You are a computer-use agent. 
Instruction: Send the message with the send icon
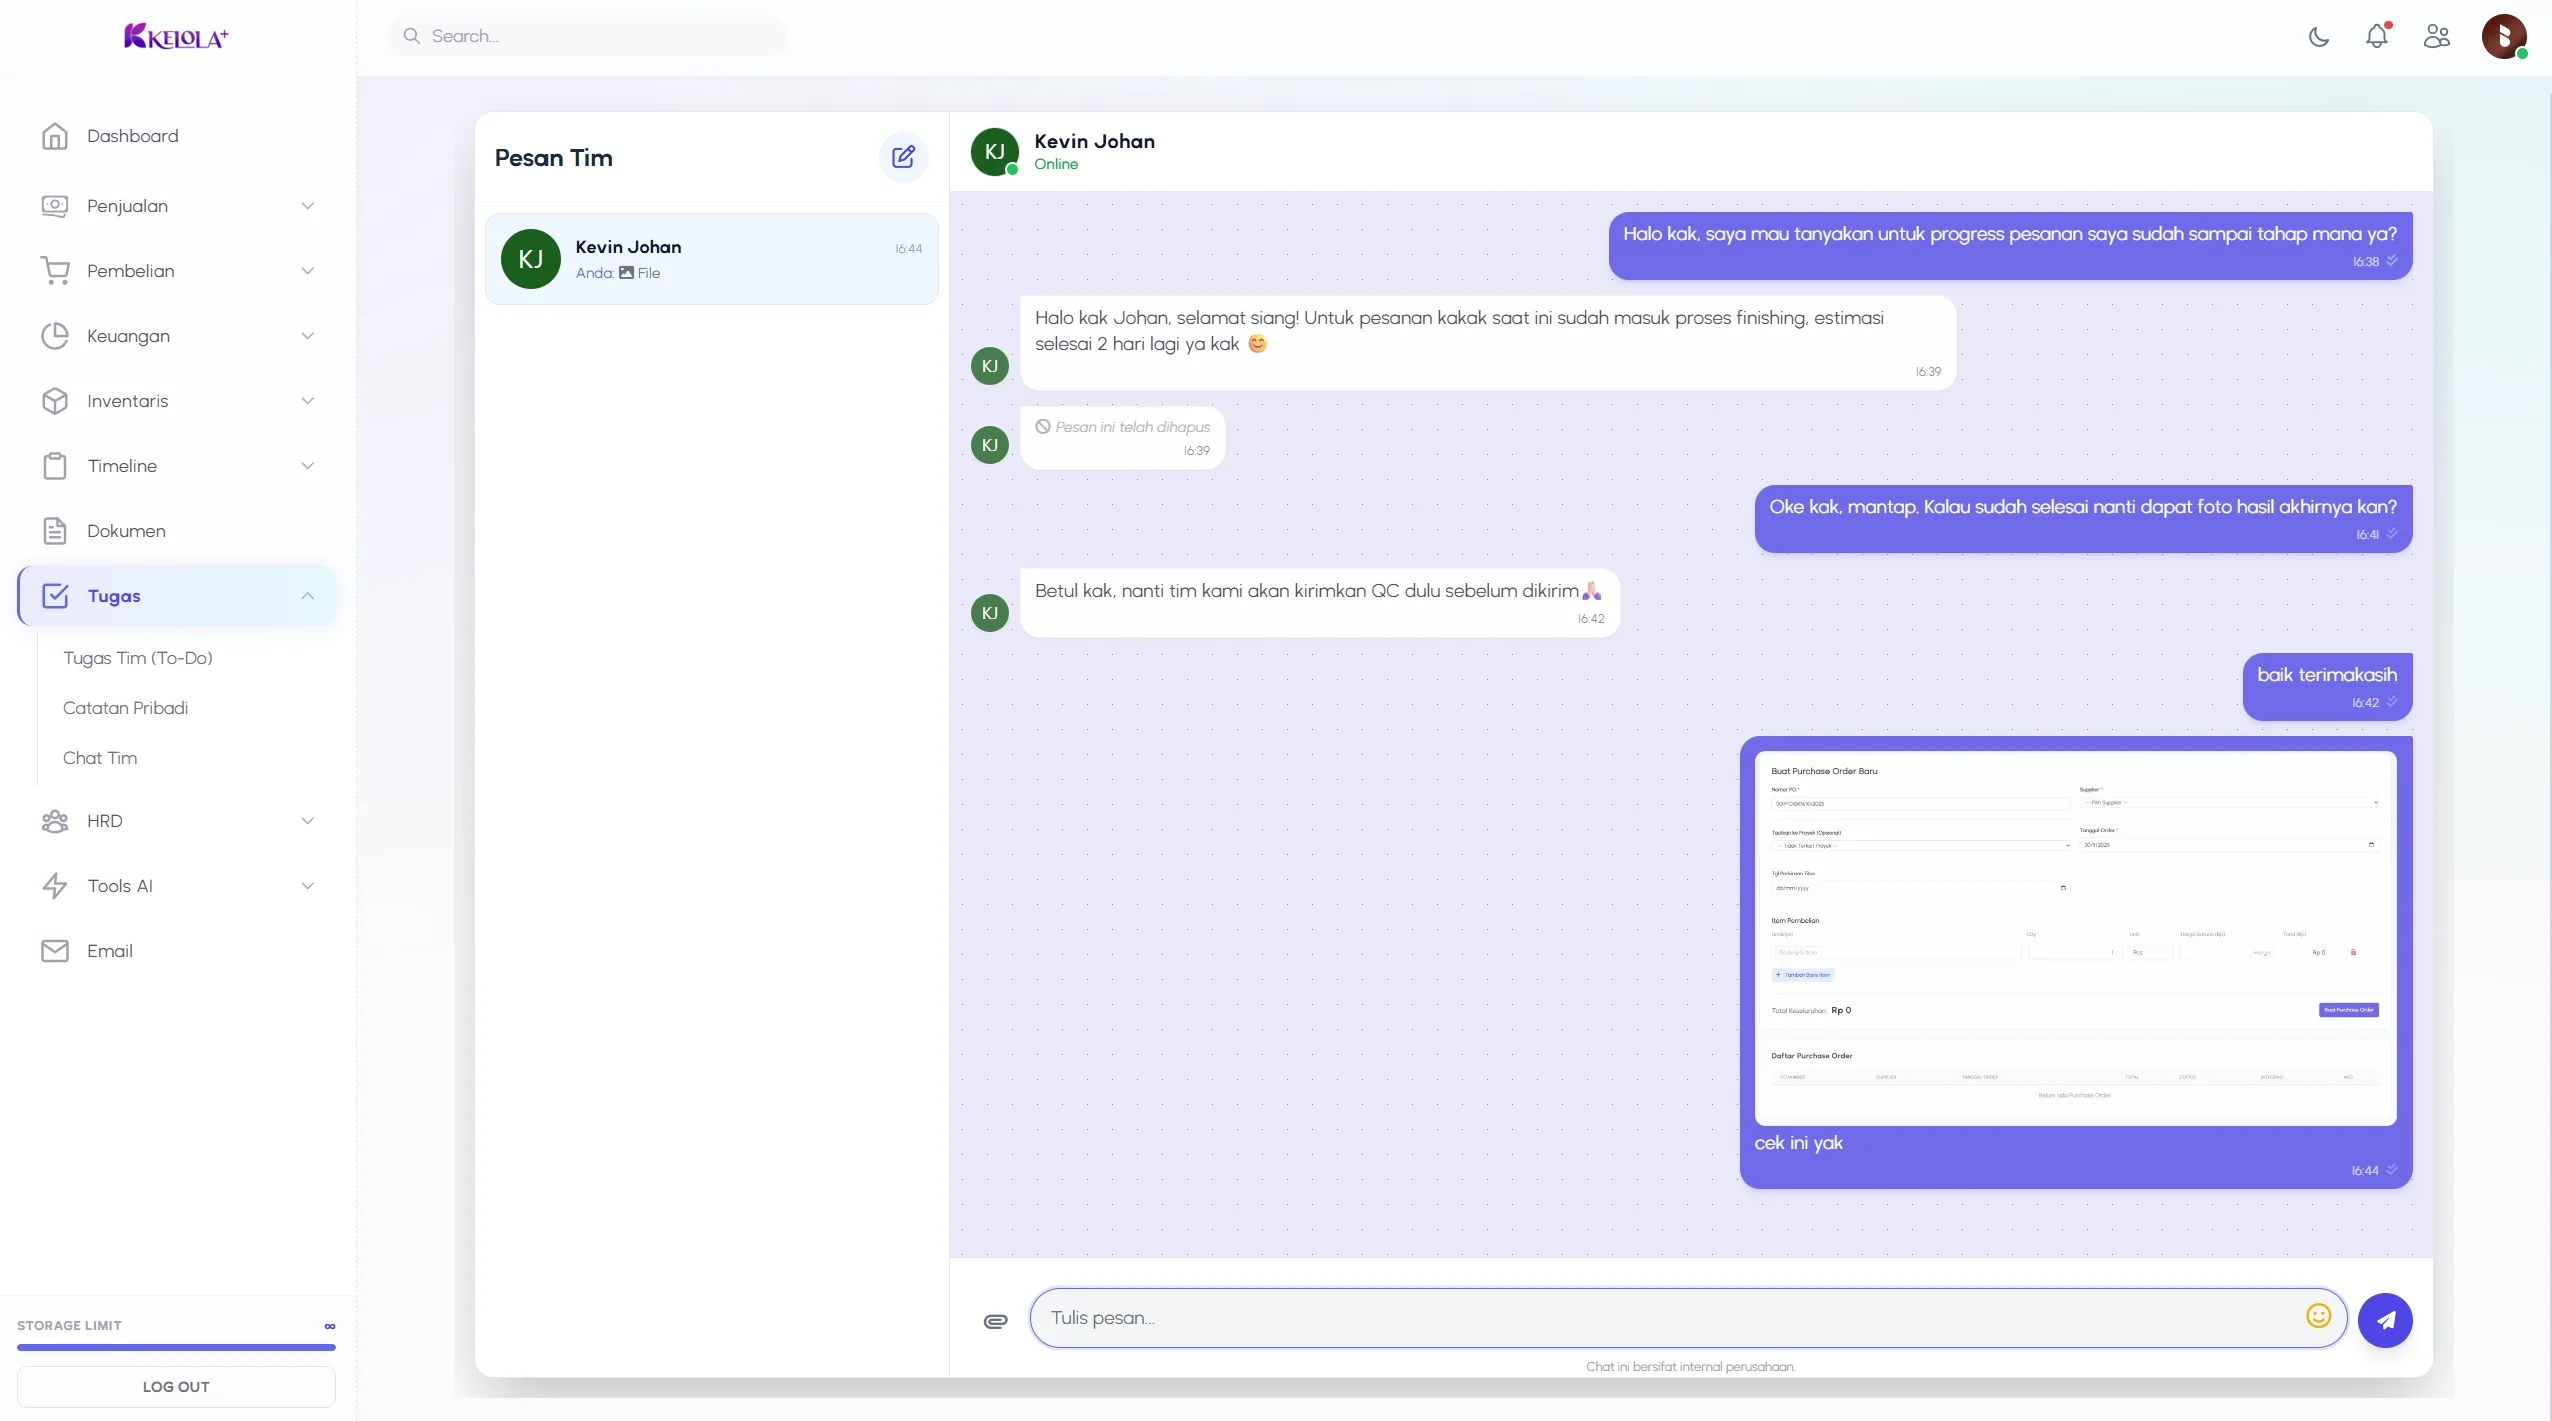(x=2386, y=1320)
